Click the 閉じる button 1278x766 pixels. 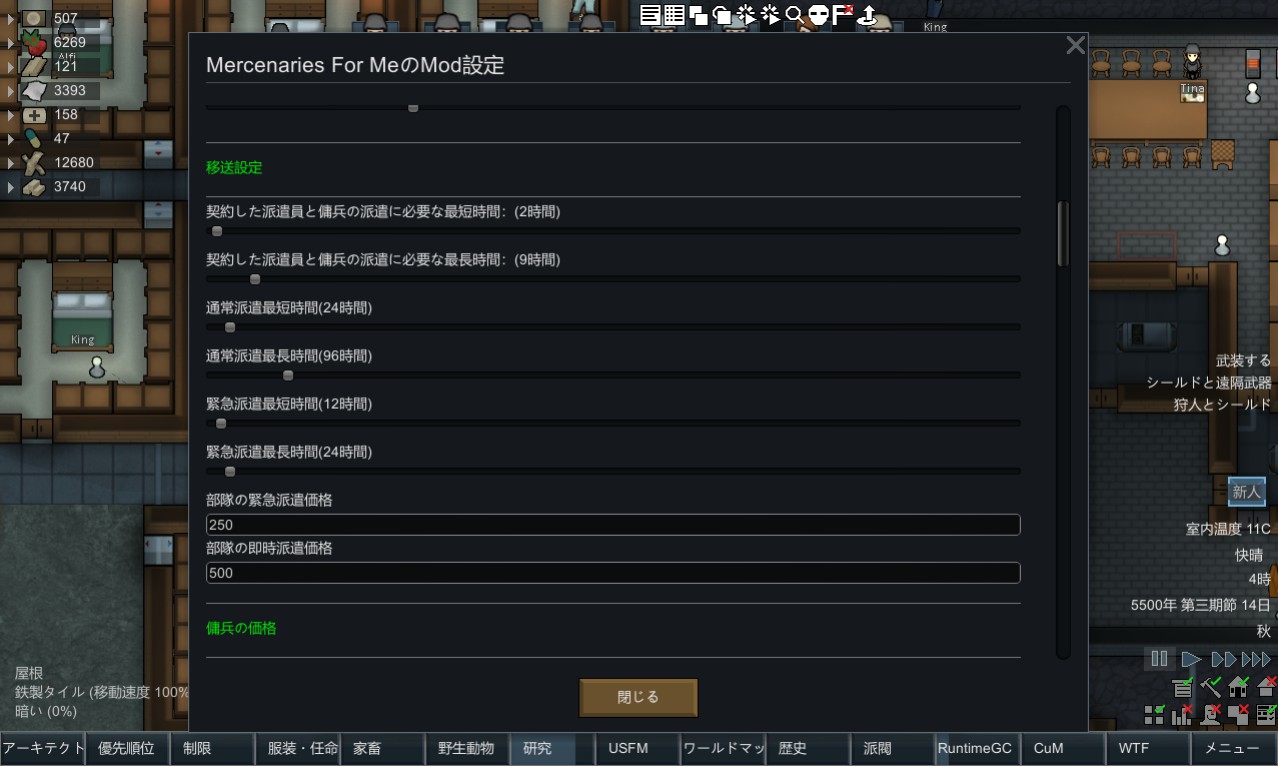pyautogui.click(x=638, y=697)
